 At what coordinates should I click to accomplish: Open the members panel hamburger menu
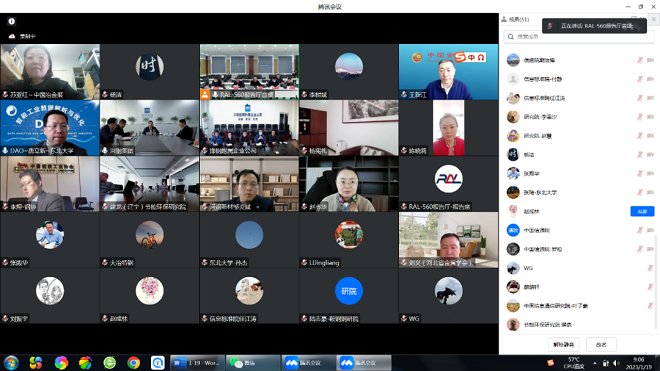click(x=654, y=19)
